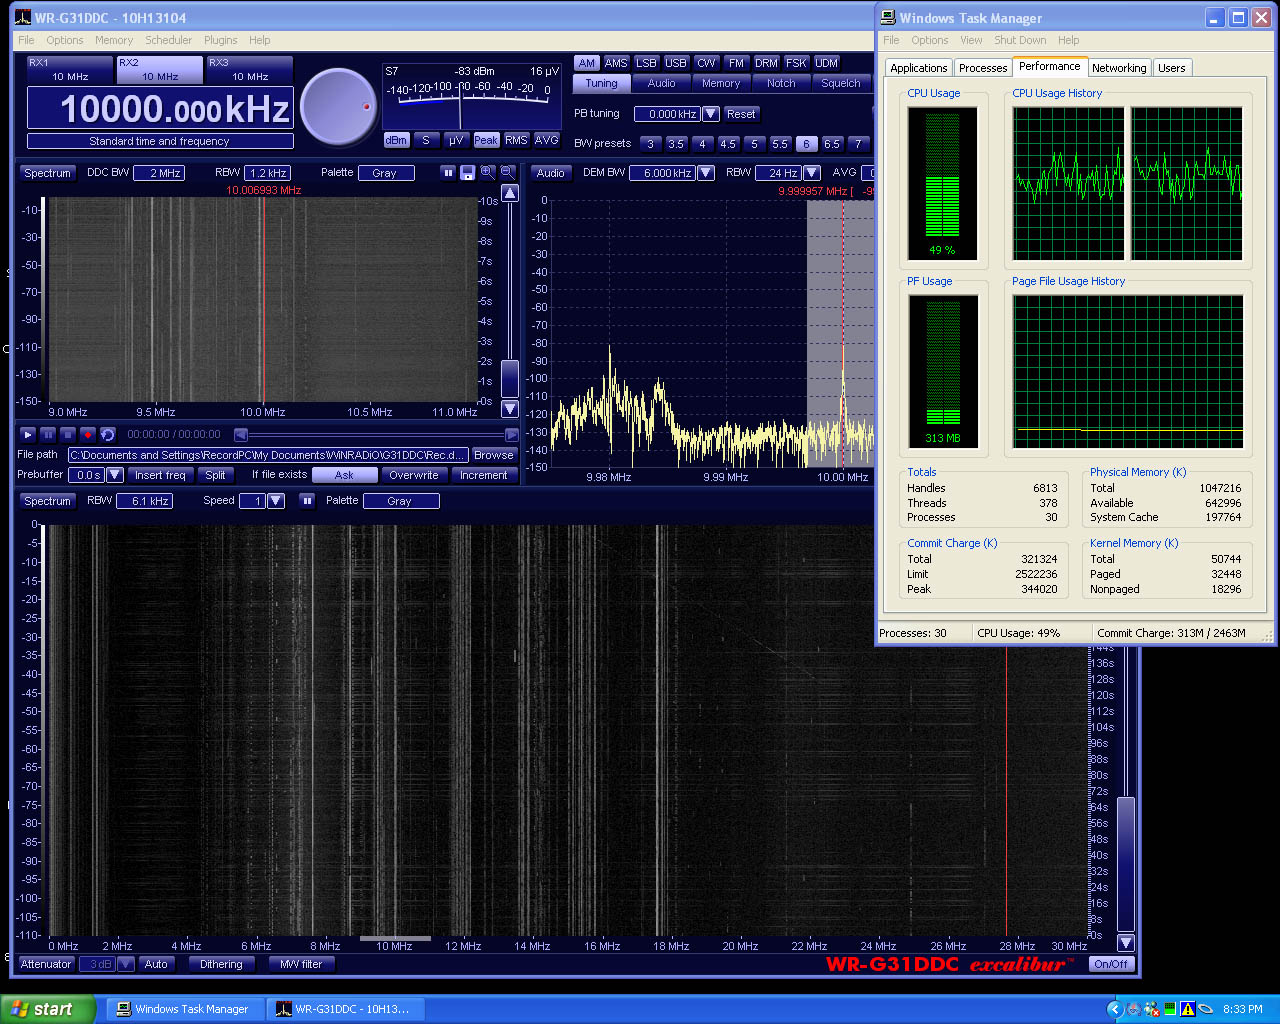The width and height of the screenshot is (1280, 1024).
Task: Open the Attenuator 3 dB dropdown
Action: (125, 964)
